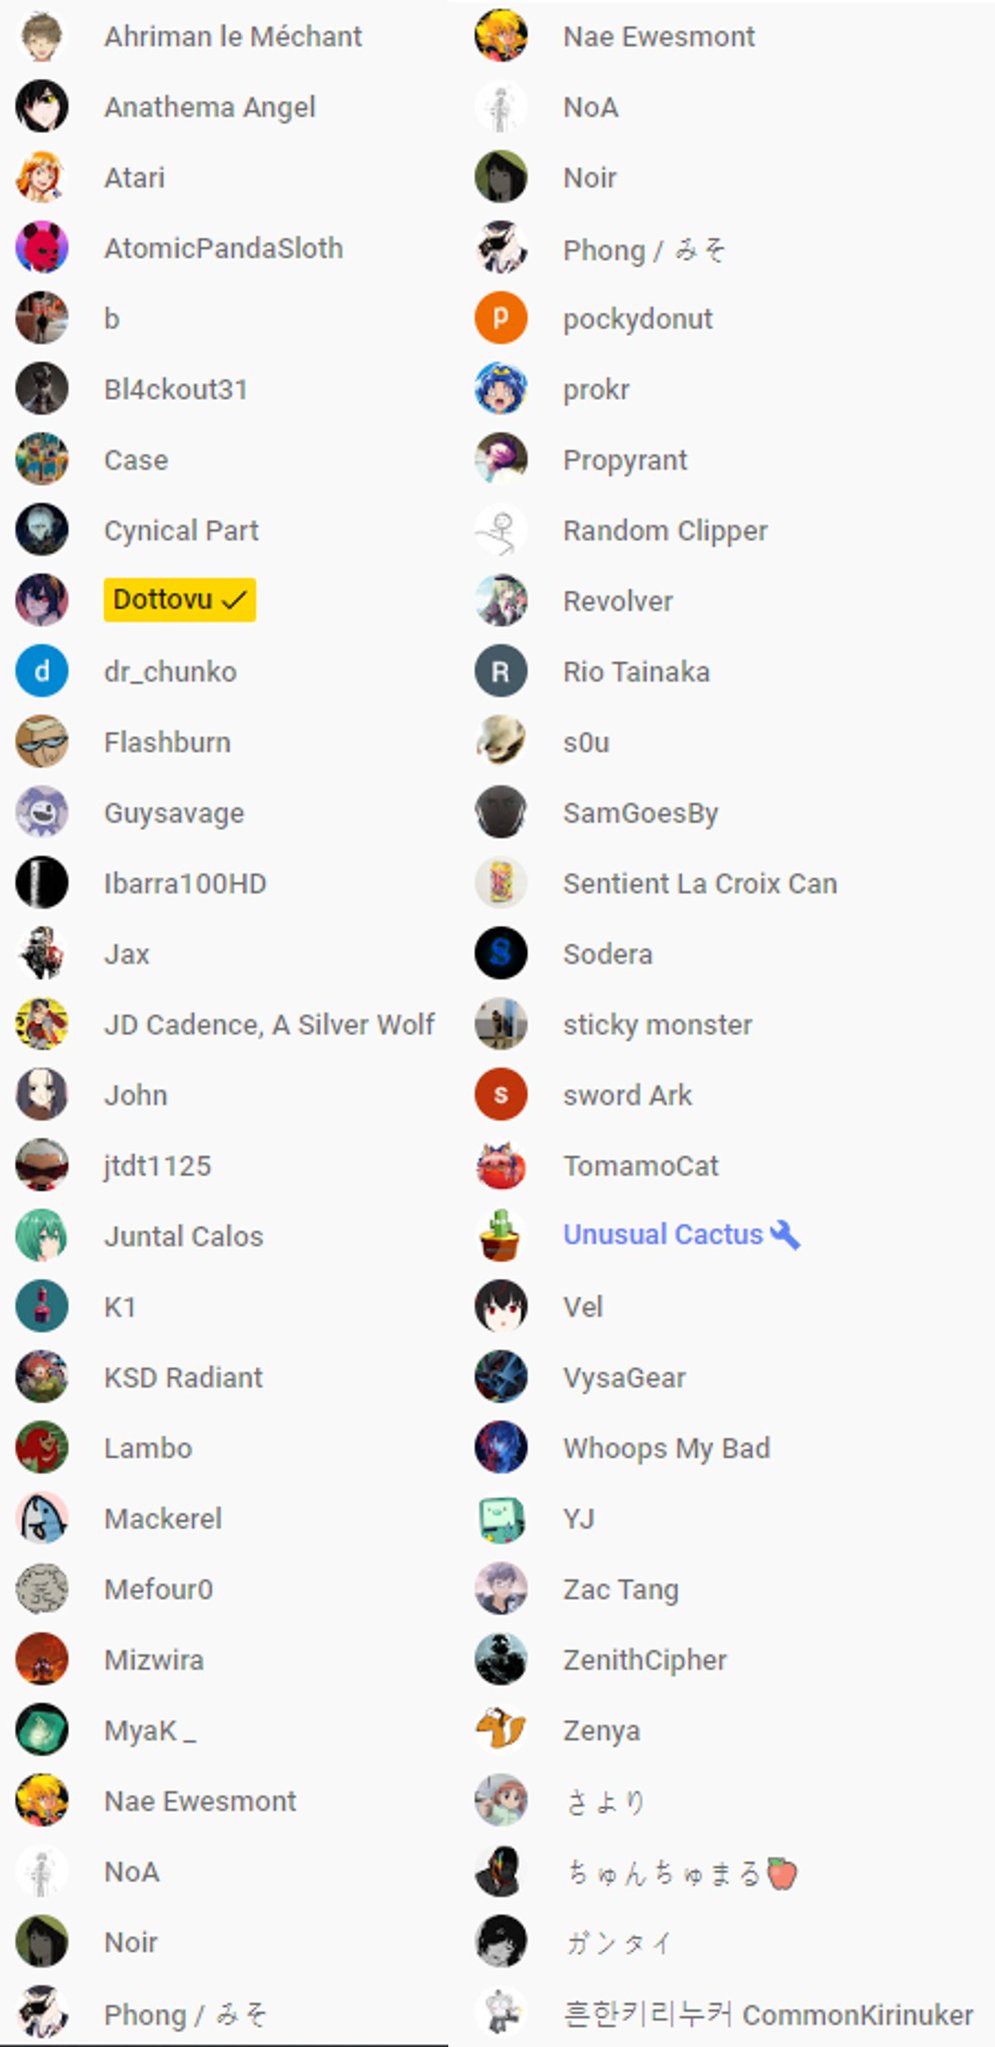The height and width of the screenshot is (2047, 995).
Task: Select Rio Tainaka's gray 'R' avatar
Action: (x=501, y=671)
